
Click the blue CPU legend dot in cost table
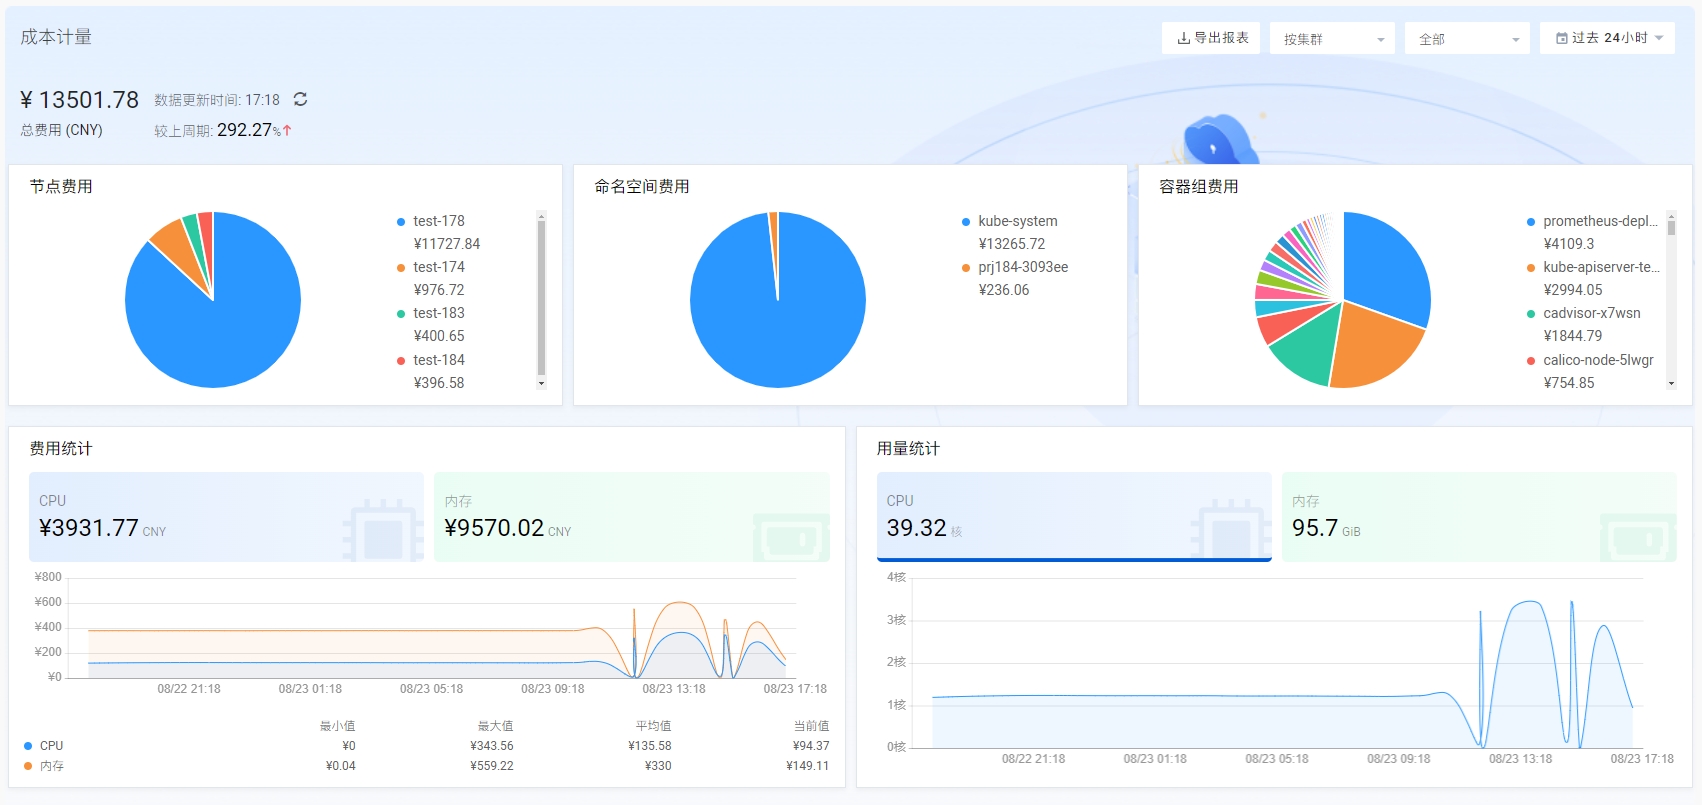[28, 746]
